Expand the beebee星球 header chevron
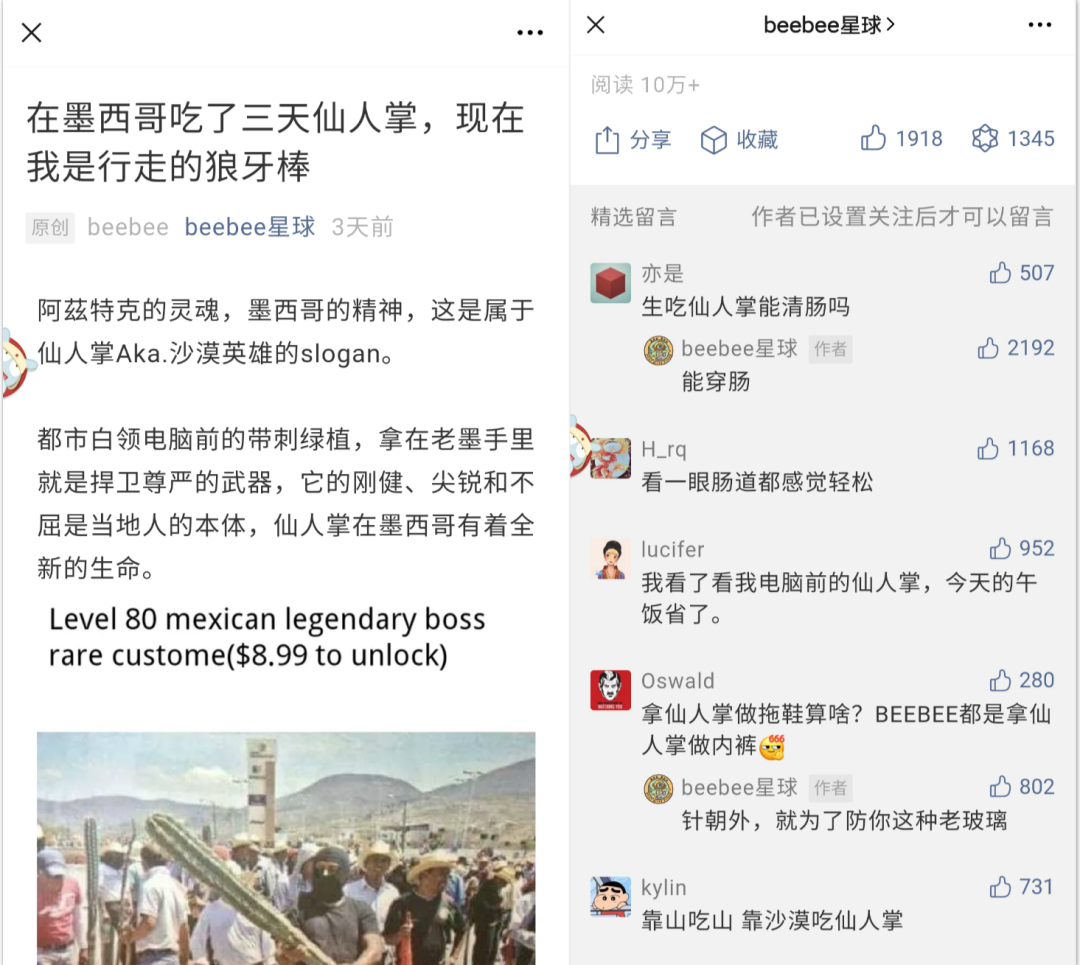The image size is (1080, 965). (x=891, y=25)
